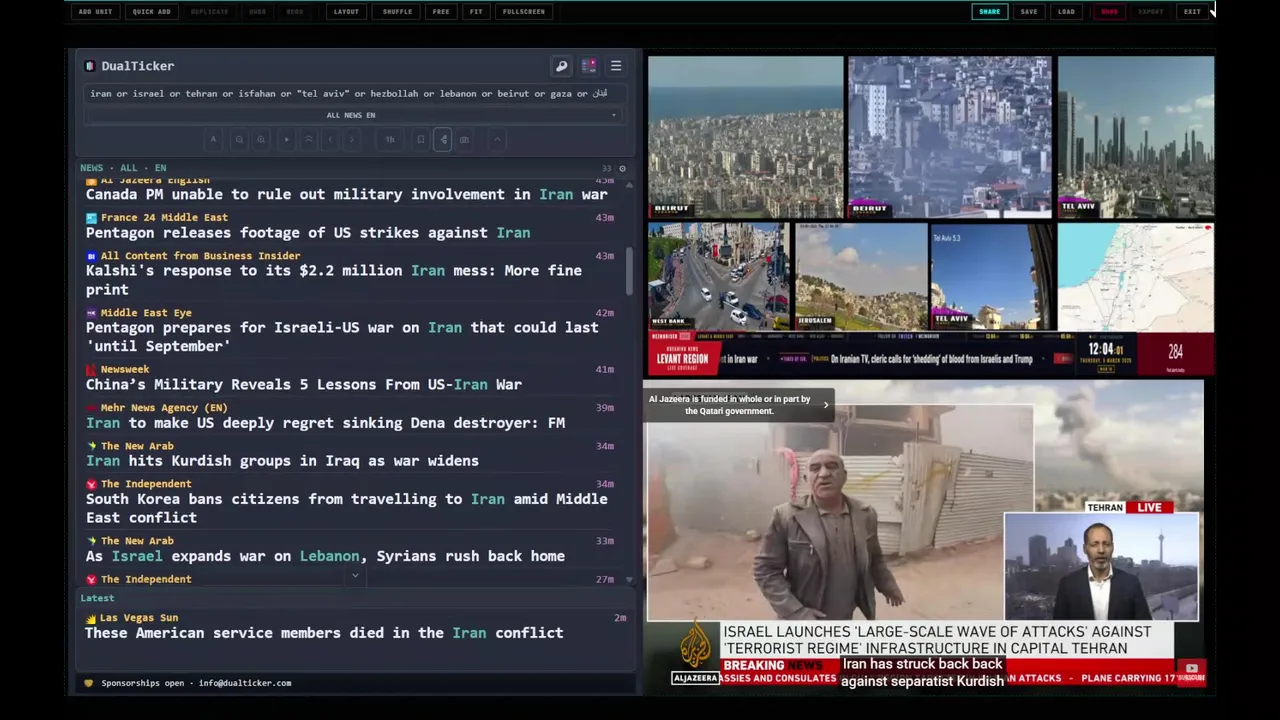The height and width of the screenshot is (720, 1280).
Task: Click the news list scrollbar thumb
Action: point(629,270)
